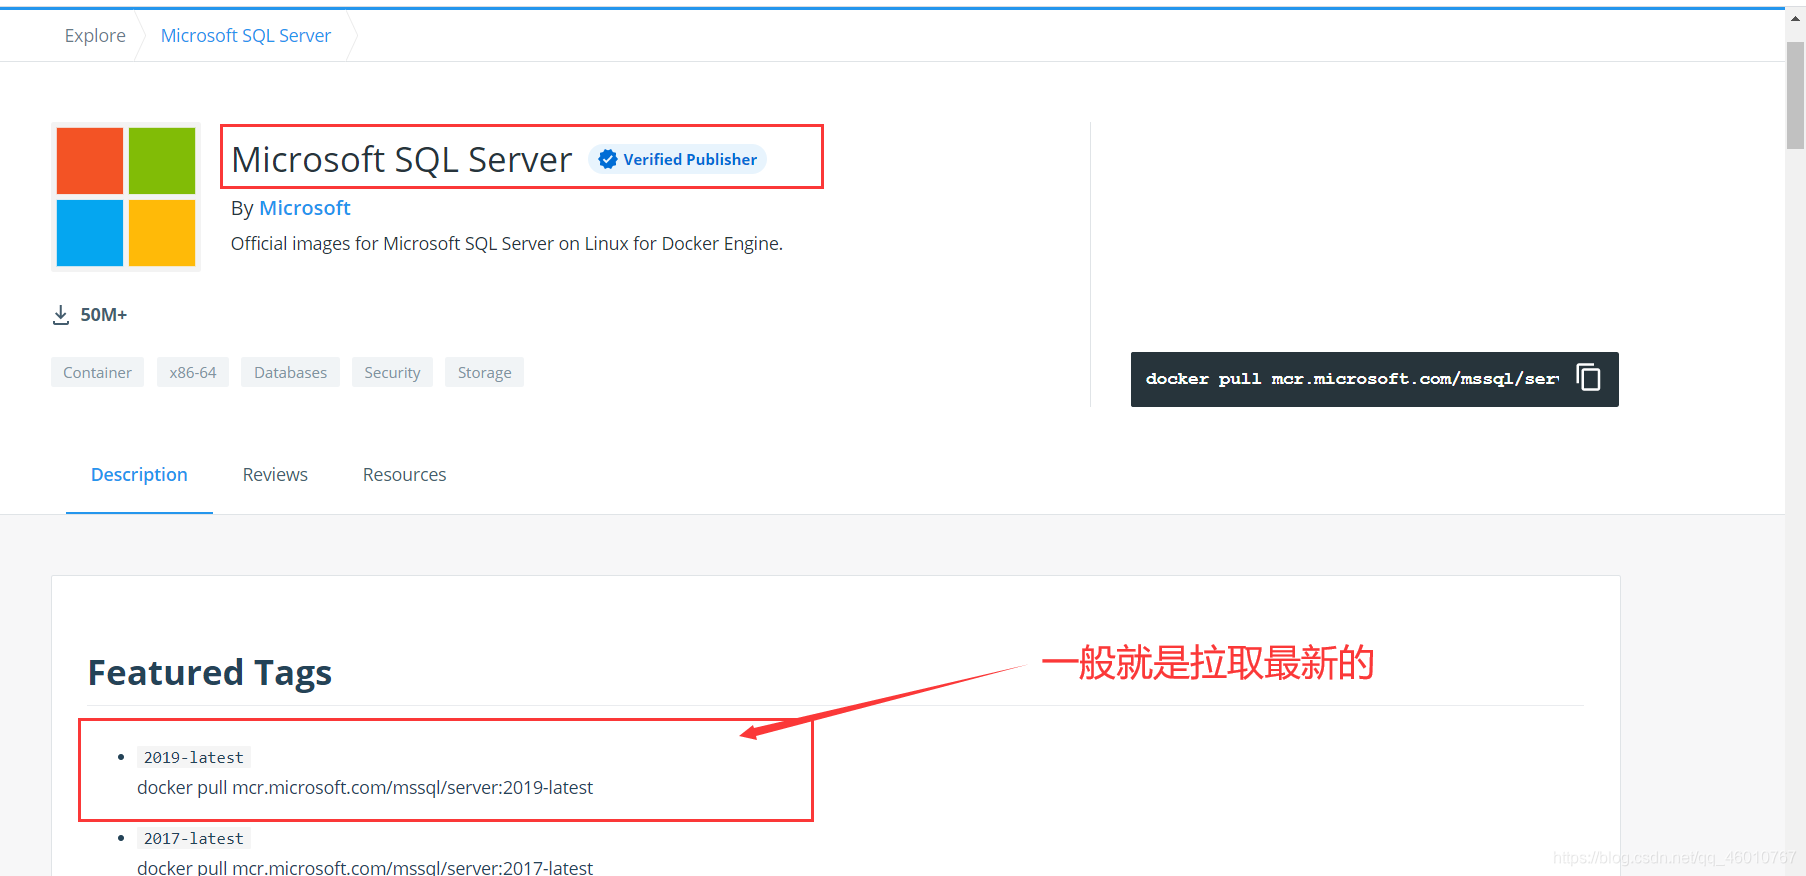
Task: Click the docker pull server:2017-latest command text
Action: (x=365, y=867)
